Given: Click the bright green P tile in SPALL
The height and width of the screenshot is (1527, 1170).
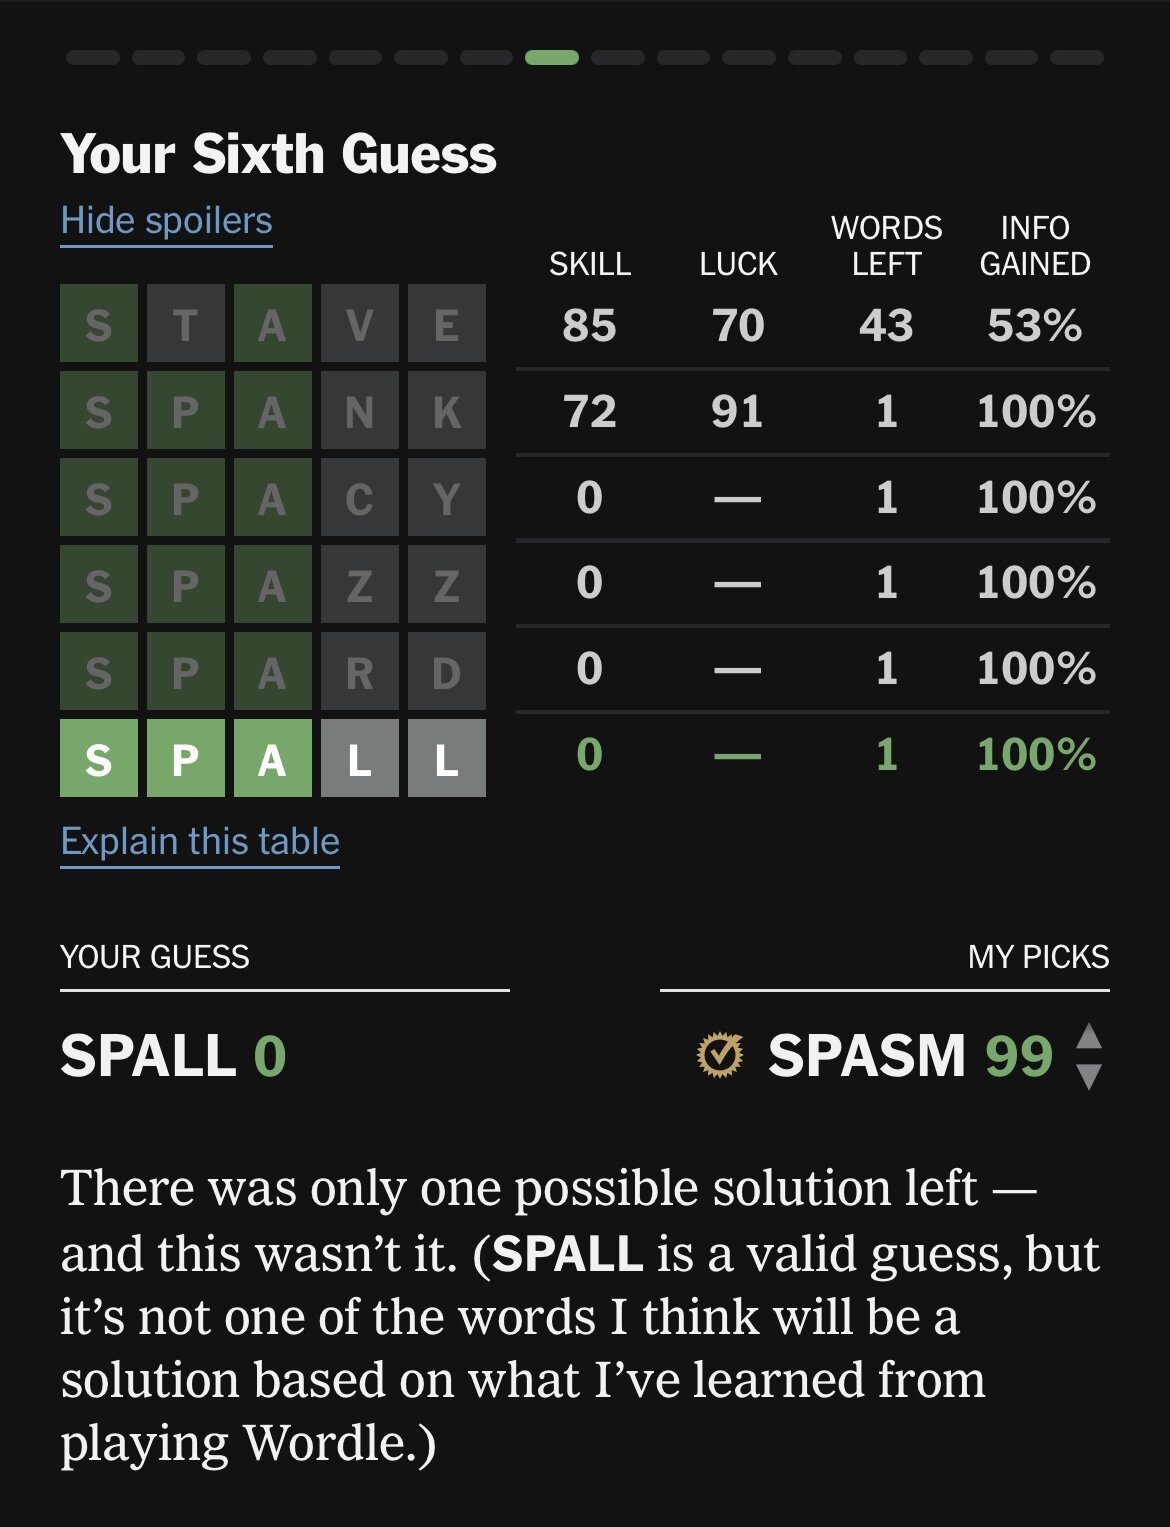Looking at the screenshot, I should (186, 759).
